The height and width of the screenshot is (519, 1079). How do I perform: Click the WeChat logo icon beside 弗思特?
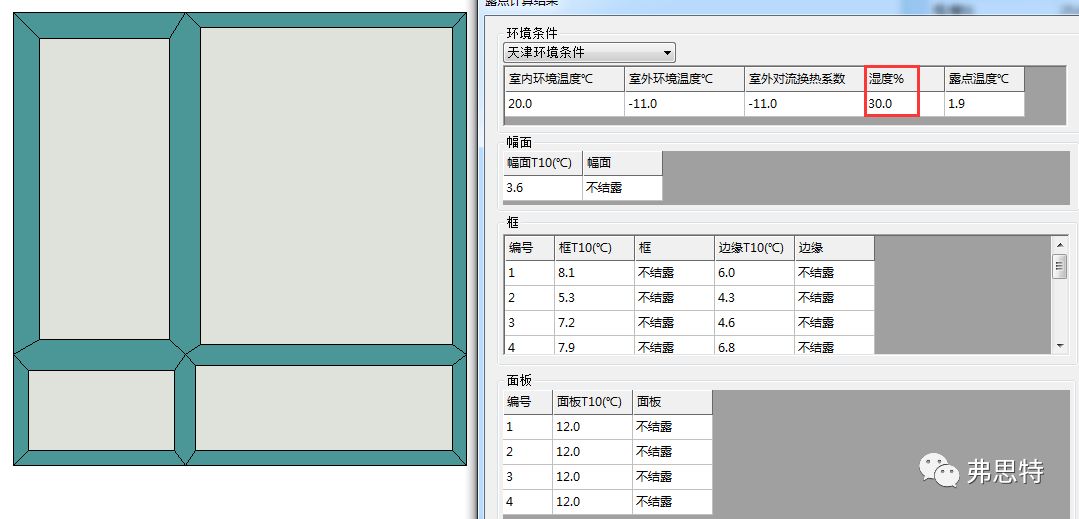click(938, 470)
